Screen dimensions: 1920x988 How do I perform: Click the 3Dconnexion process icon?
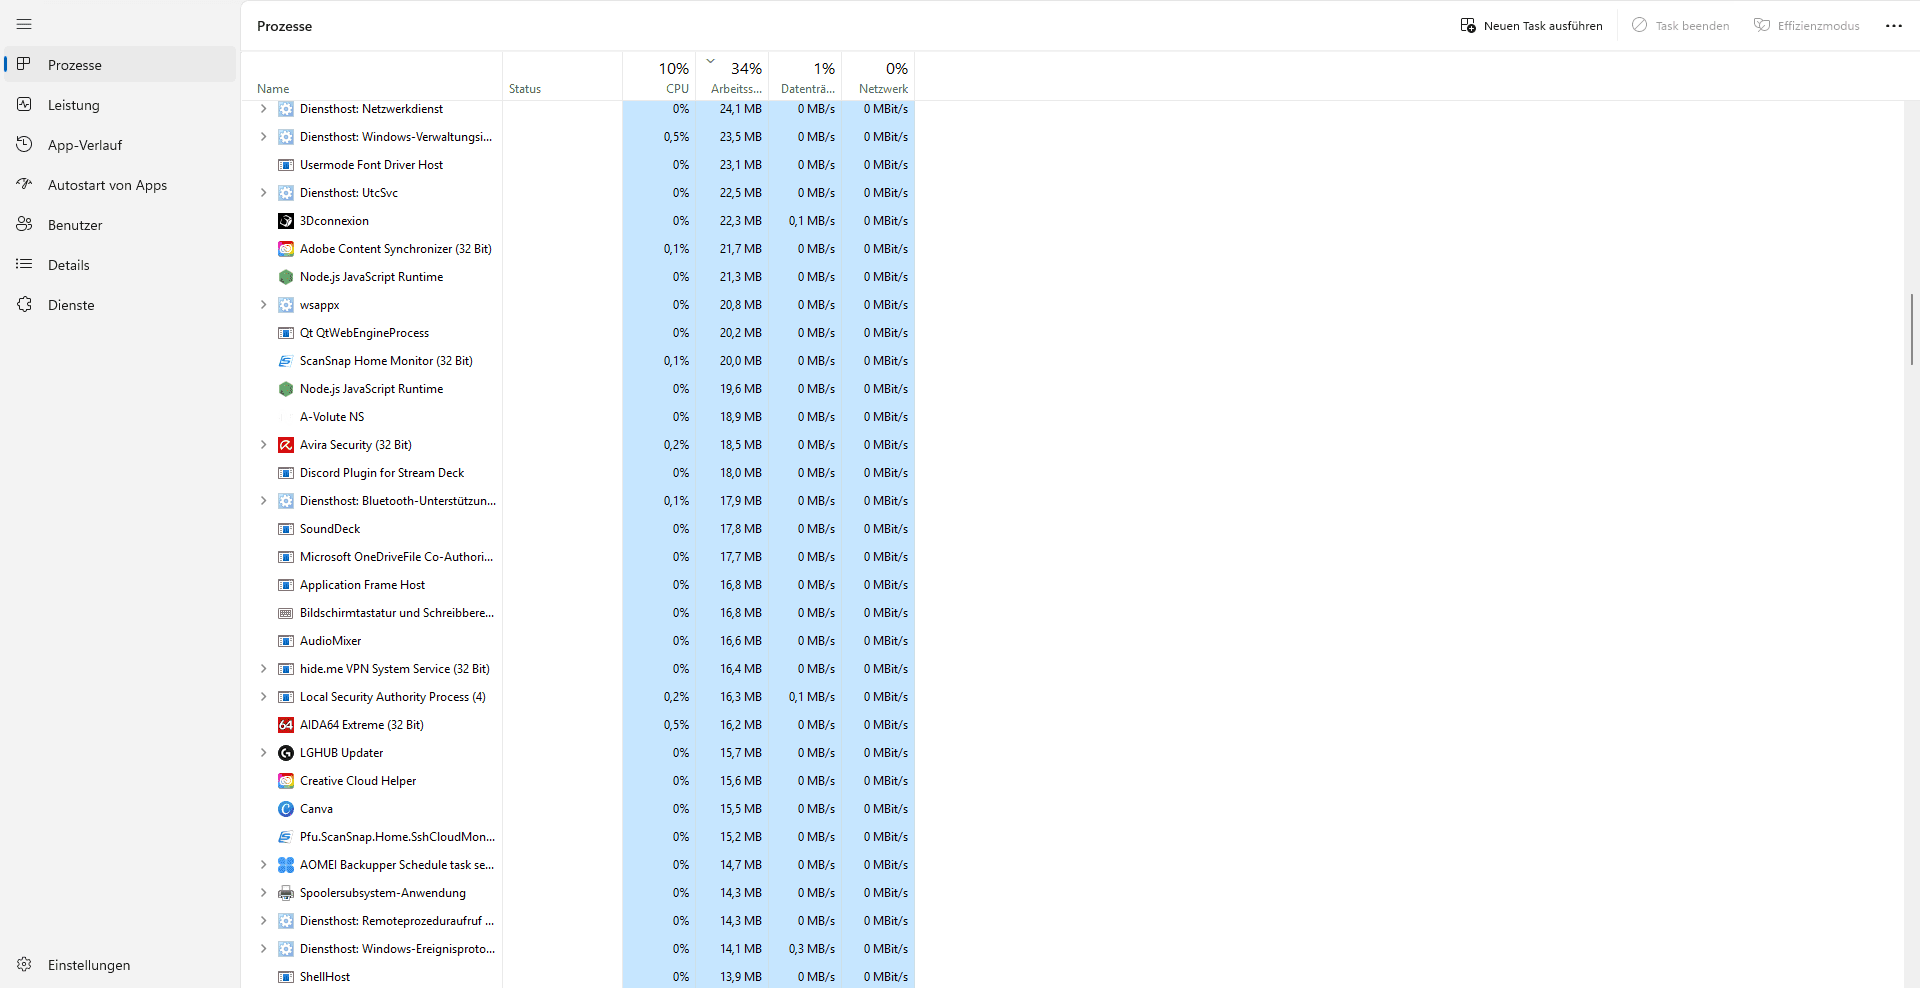point(286,221)
